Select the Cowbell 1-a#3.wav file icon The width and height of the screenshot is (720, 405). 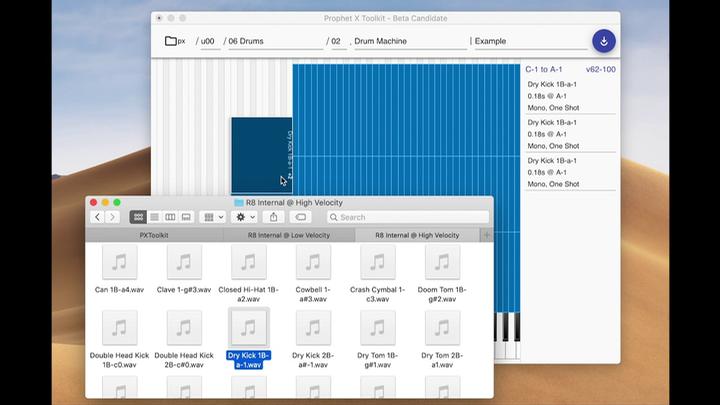313,262
